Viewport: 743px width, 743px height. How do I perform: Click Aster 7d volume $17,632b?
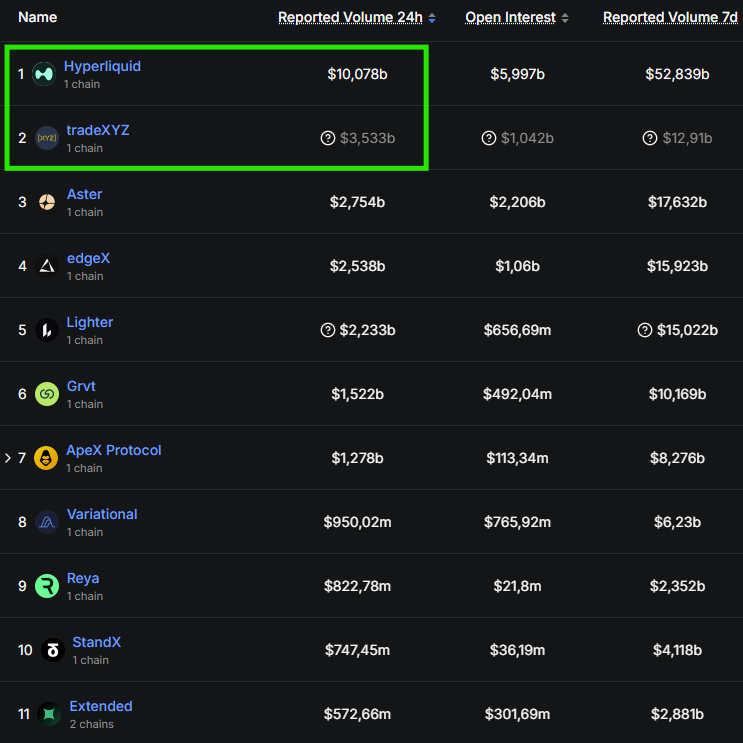[677, 202]
